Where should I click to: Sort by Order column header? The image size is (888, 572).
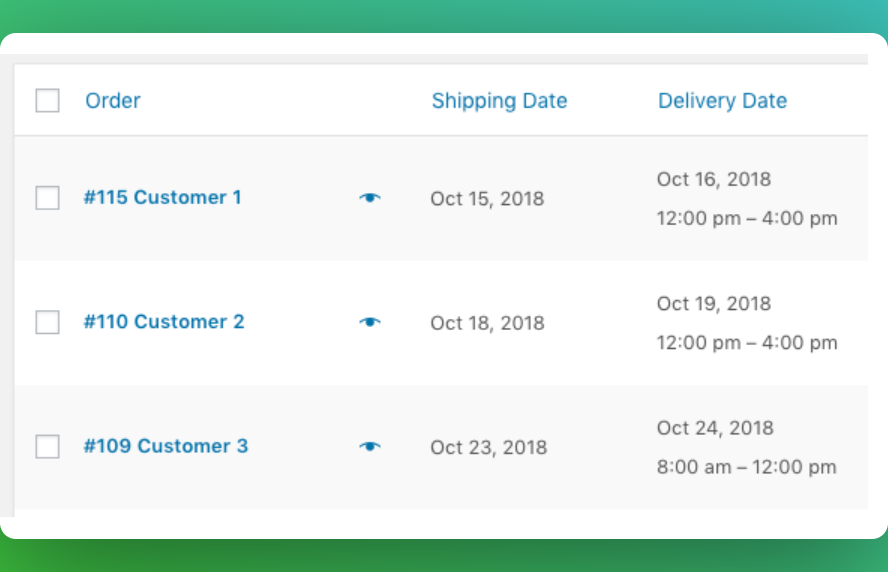point(113,101)
